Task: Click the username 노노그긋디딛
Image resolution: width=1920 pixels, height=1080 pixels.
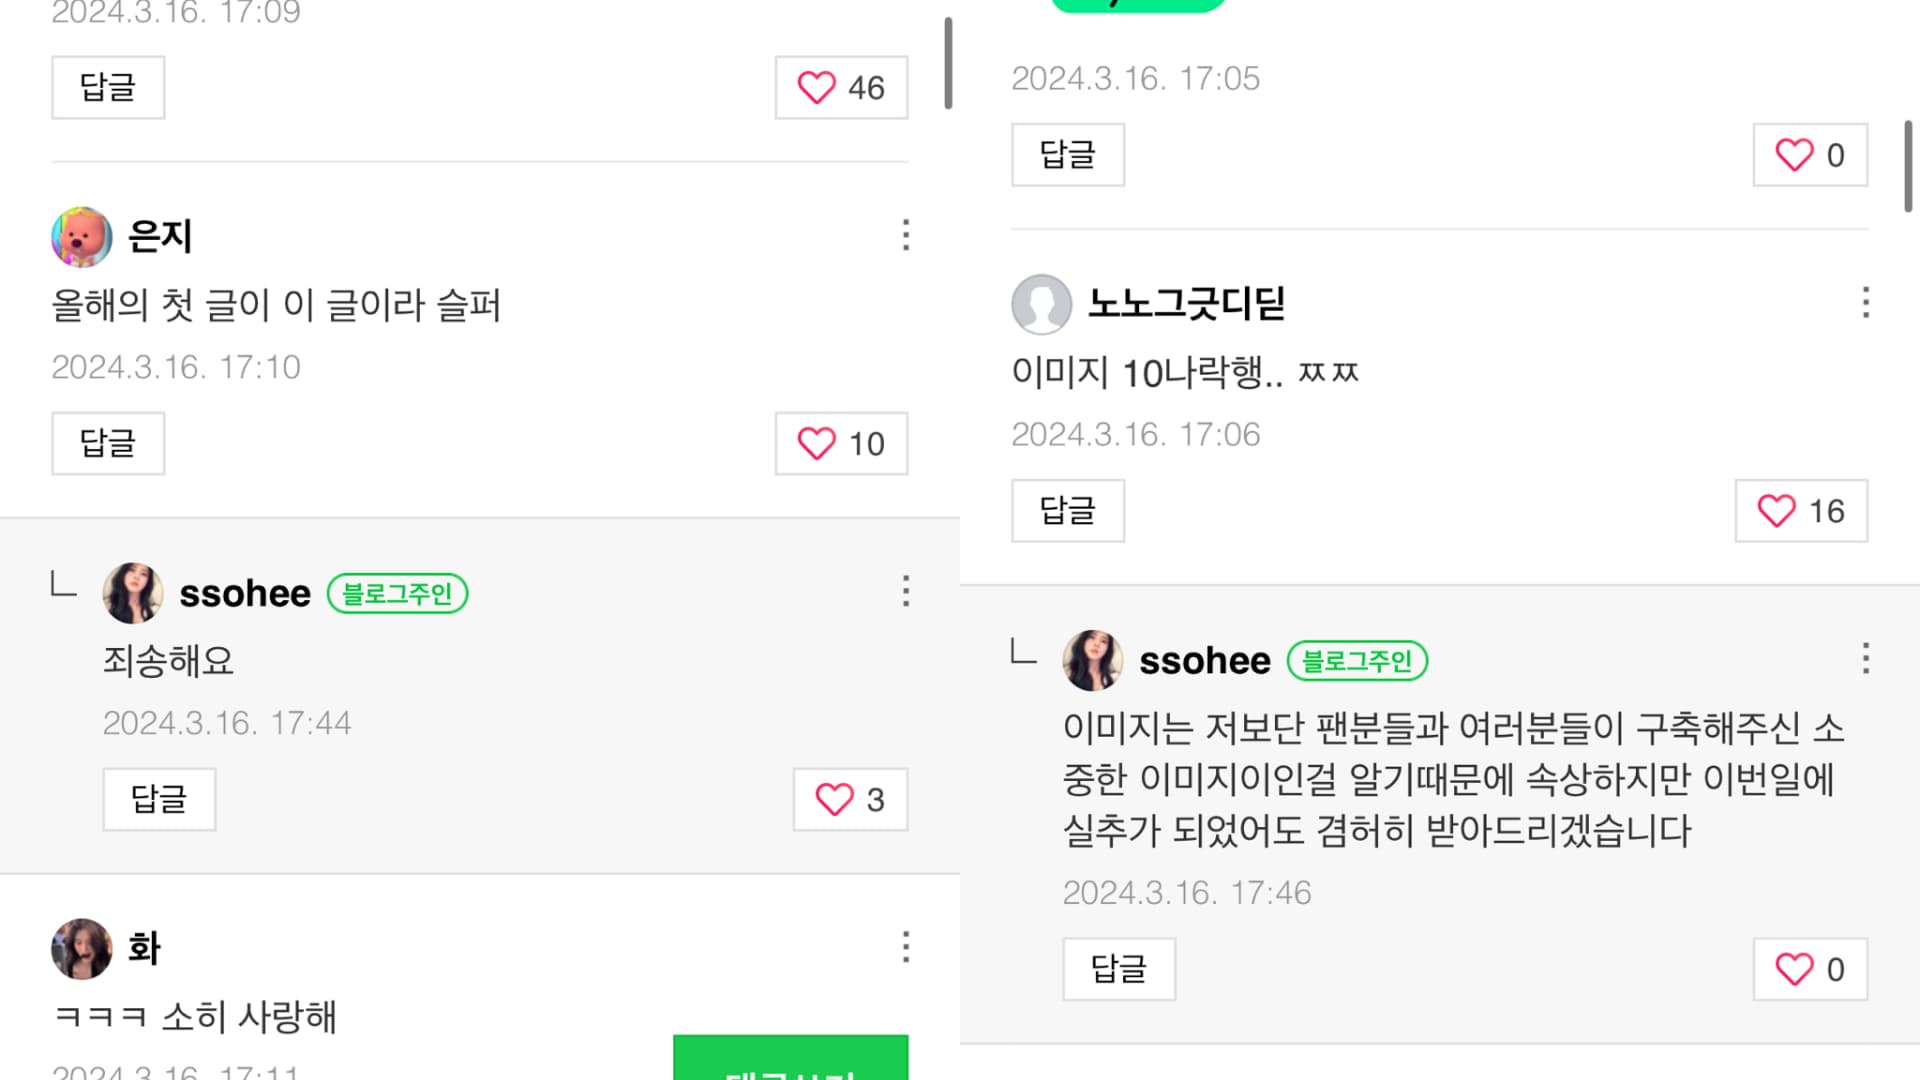Action: pos(1186,304)
